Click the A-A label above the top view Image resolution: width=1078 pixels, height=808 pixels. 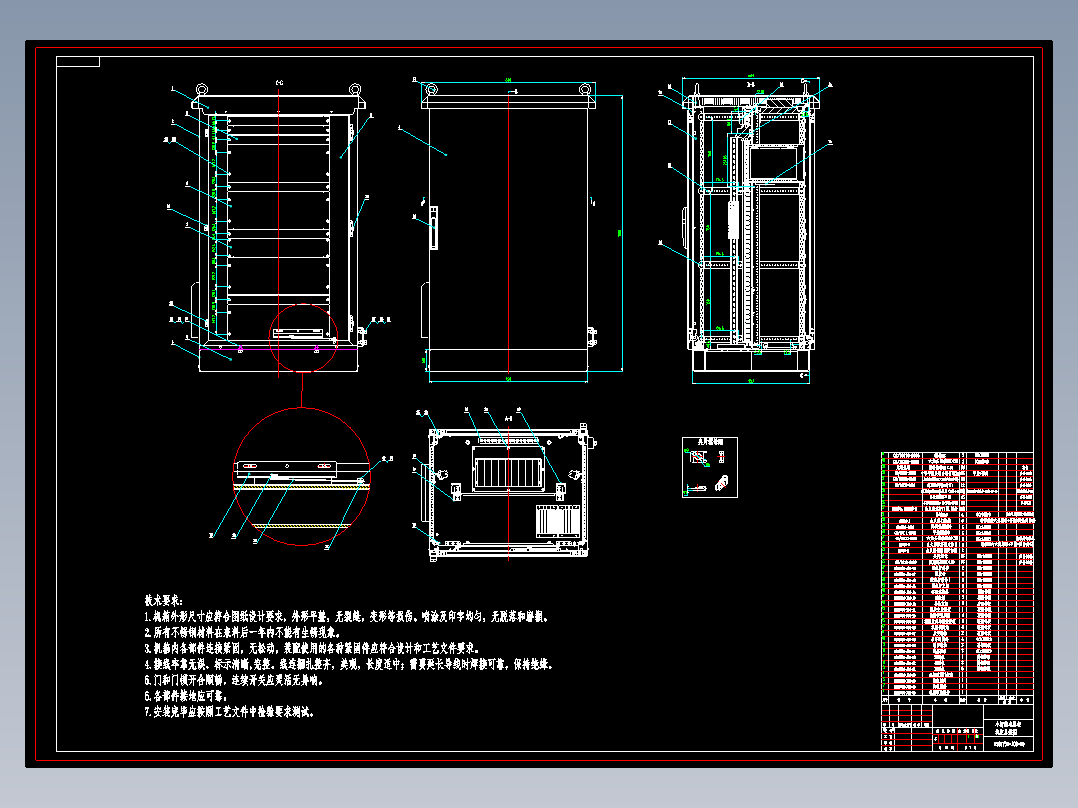(509, 418)
